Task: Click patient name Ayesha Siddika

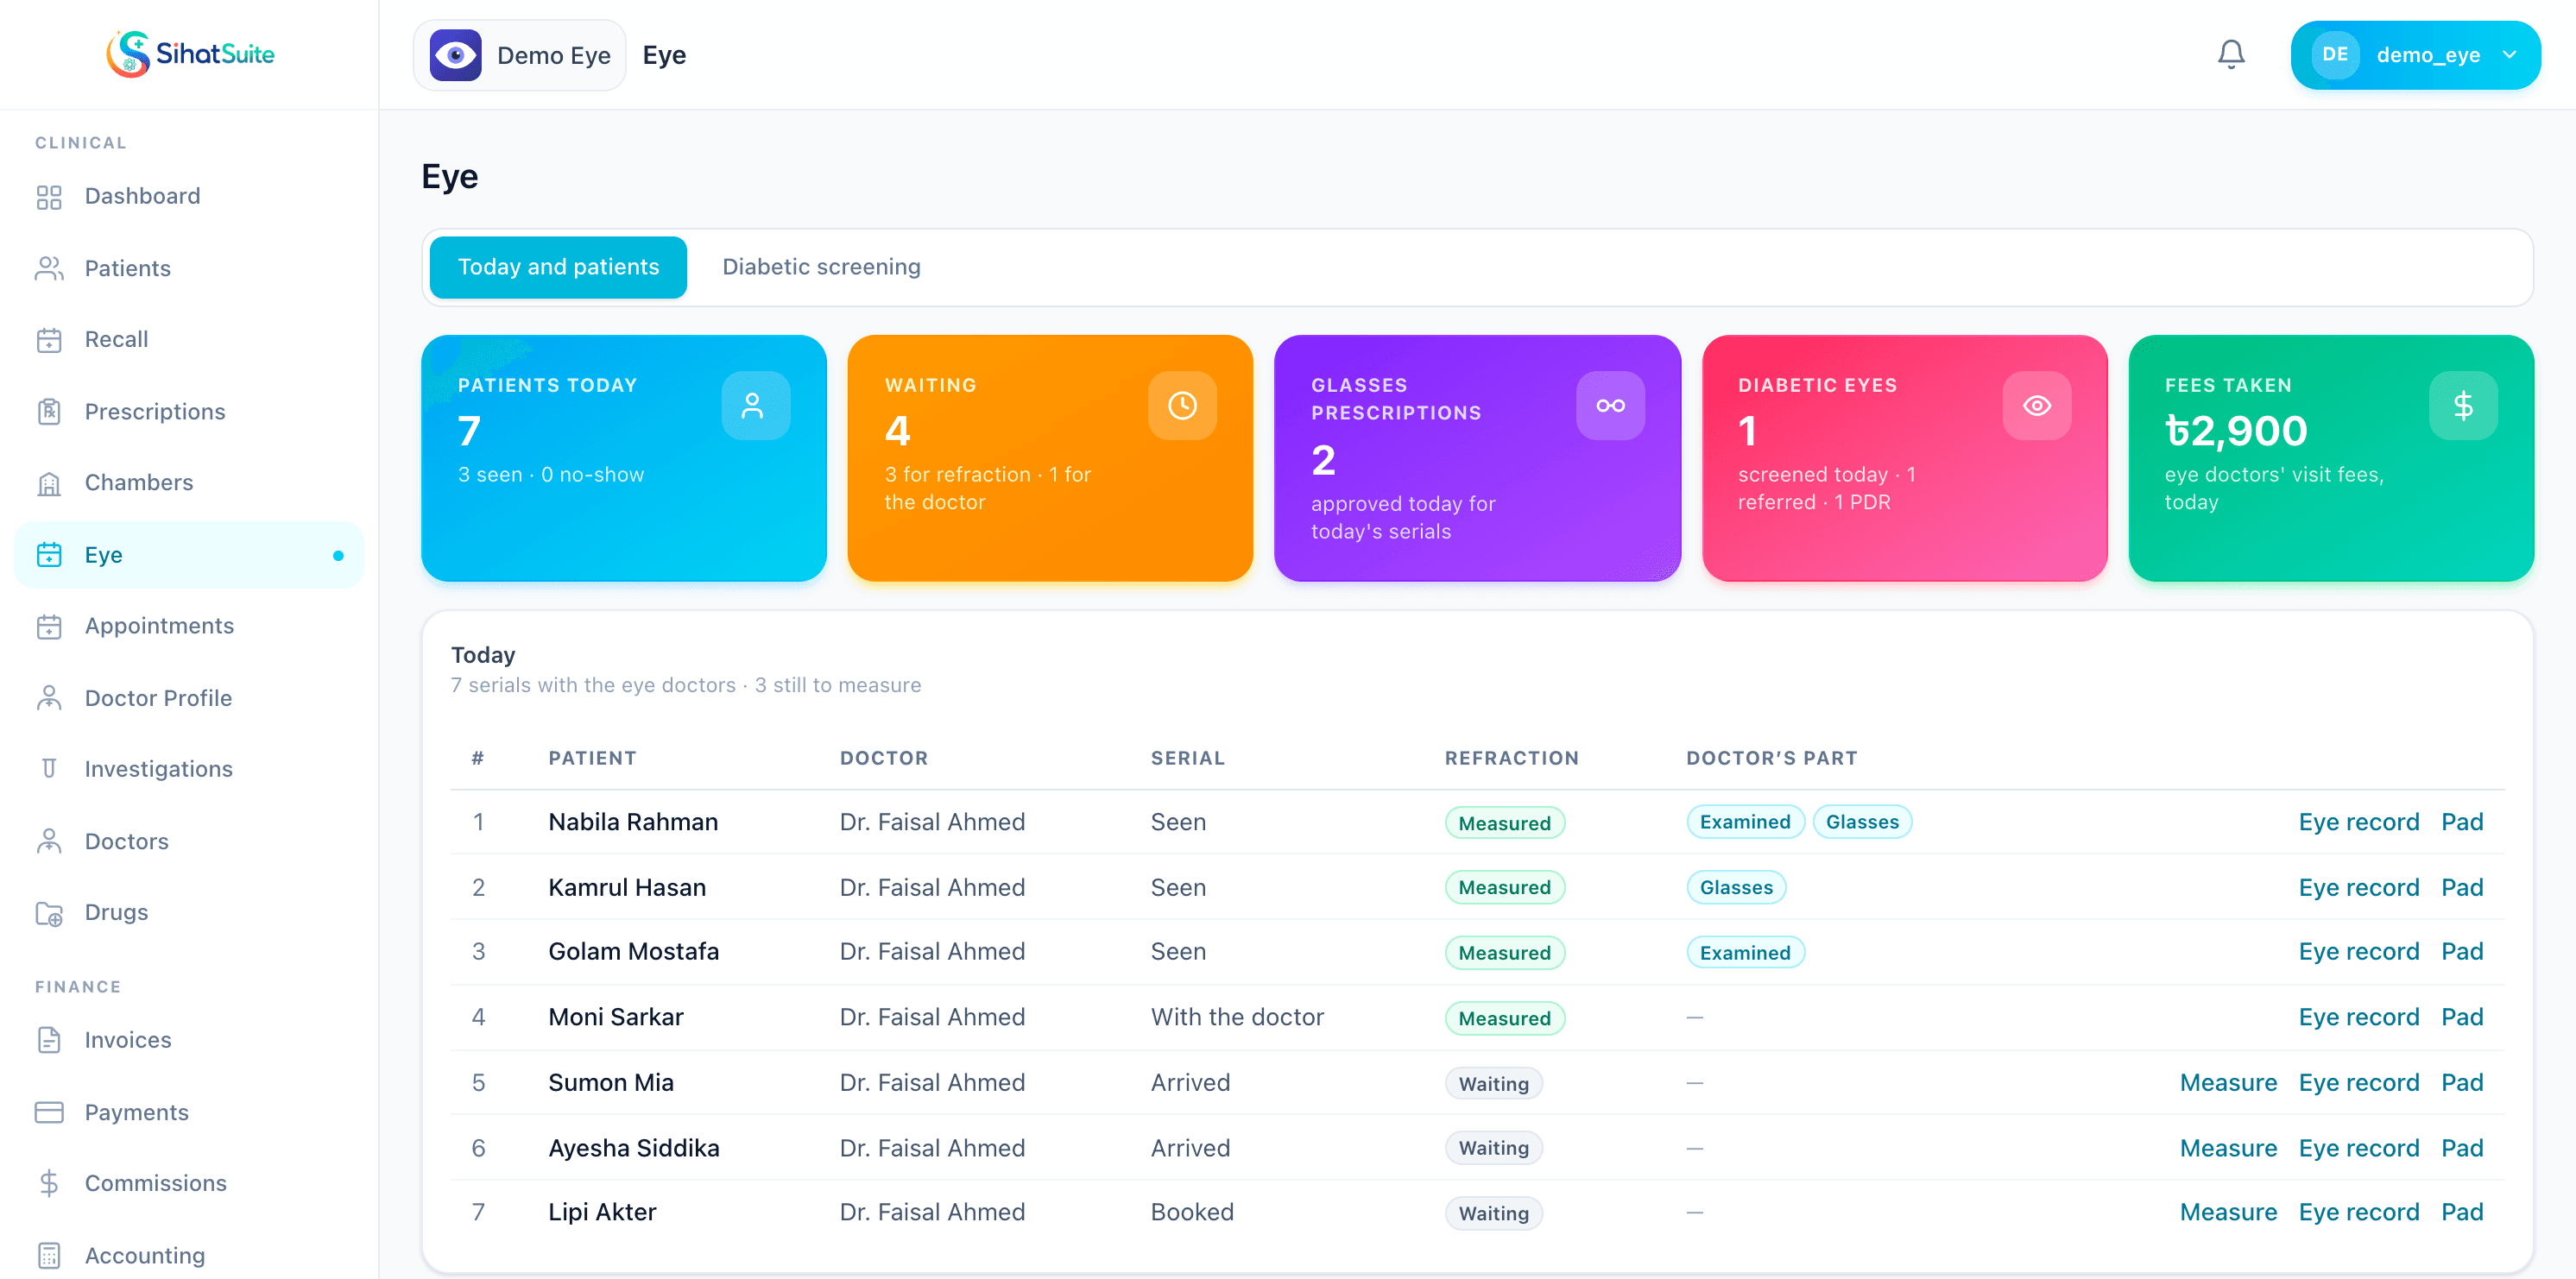Action: (x=633, y=1148)
